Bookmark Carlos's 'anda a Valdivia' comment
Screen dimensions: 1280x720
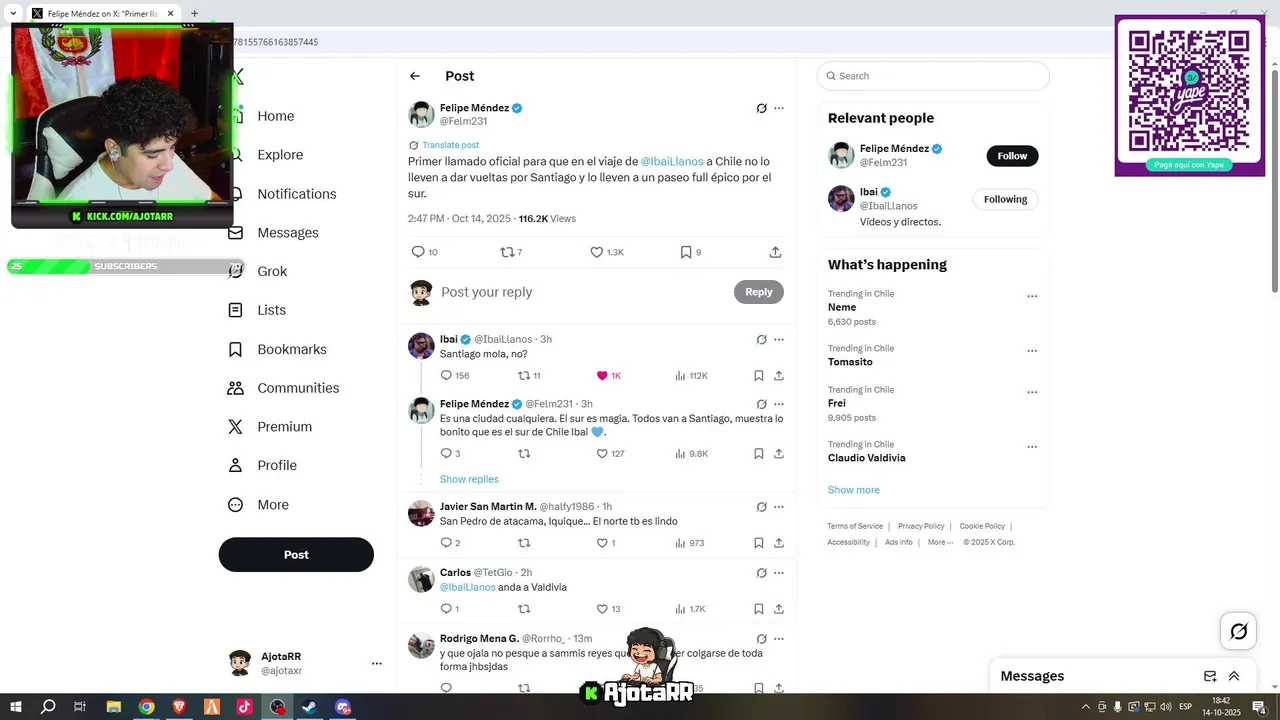[x=759, y=609]
